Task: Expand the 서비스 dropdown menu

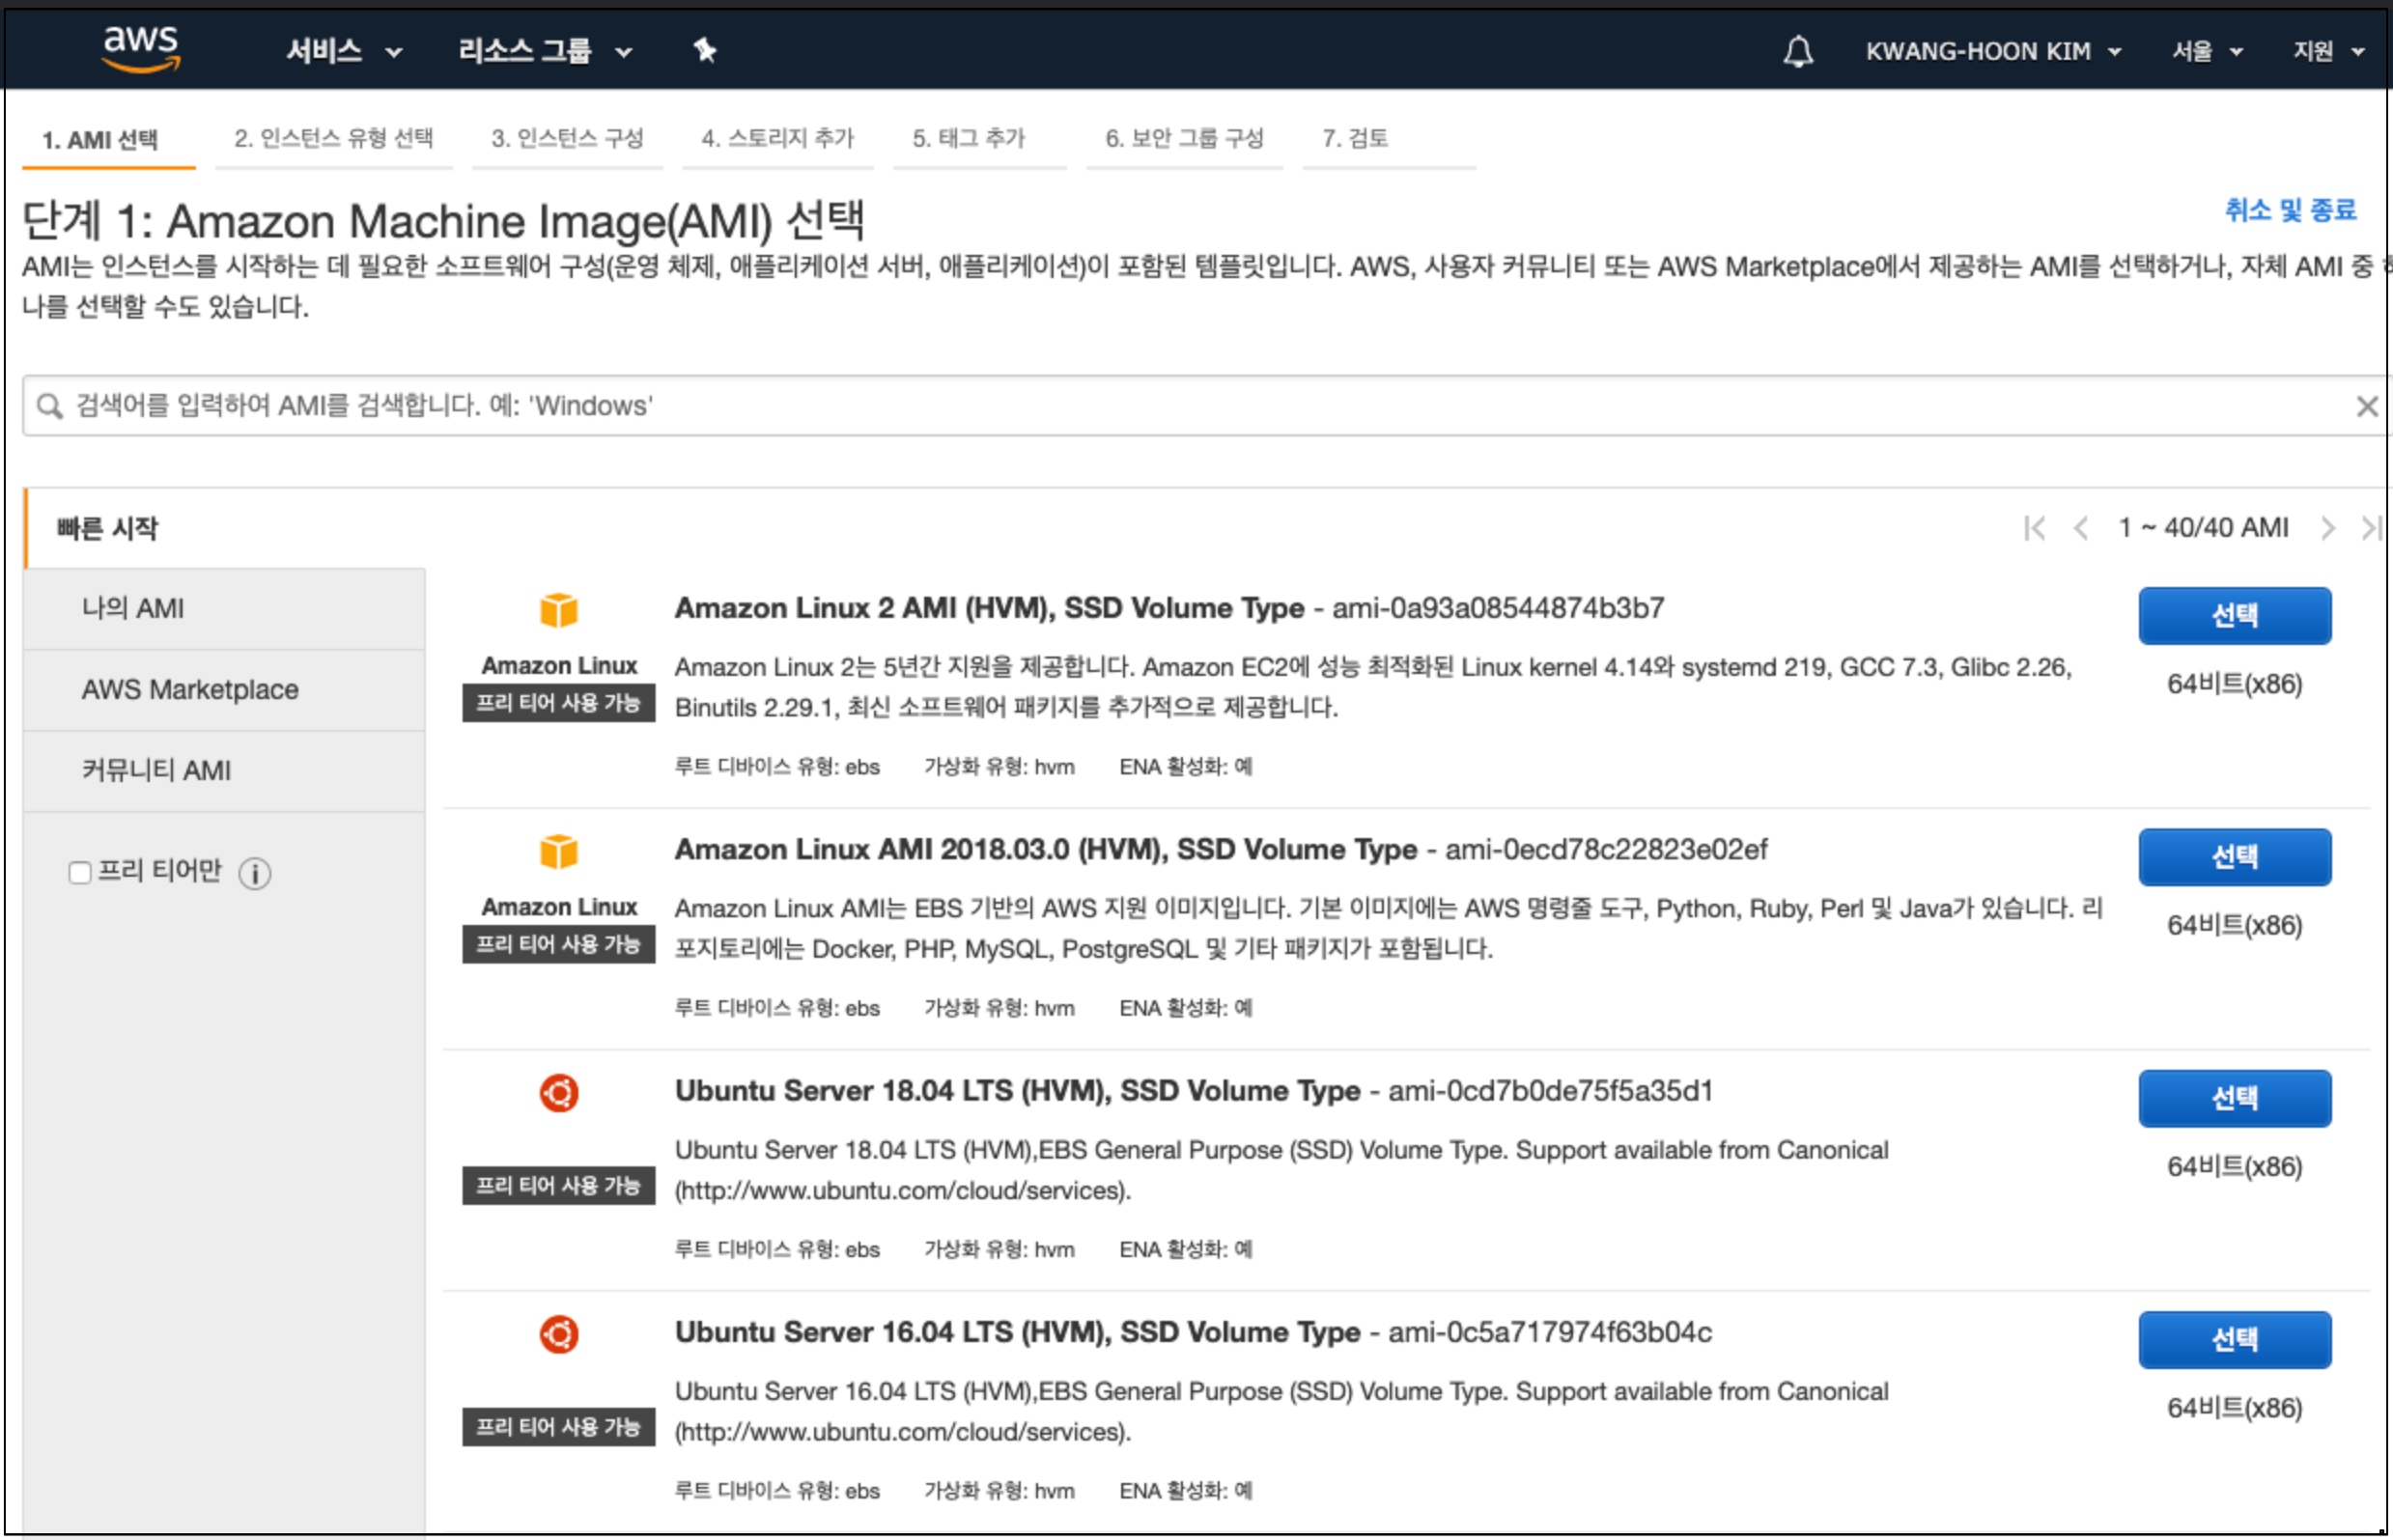Action: point(343,51)
